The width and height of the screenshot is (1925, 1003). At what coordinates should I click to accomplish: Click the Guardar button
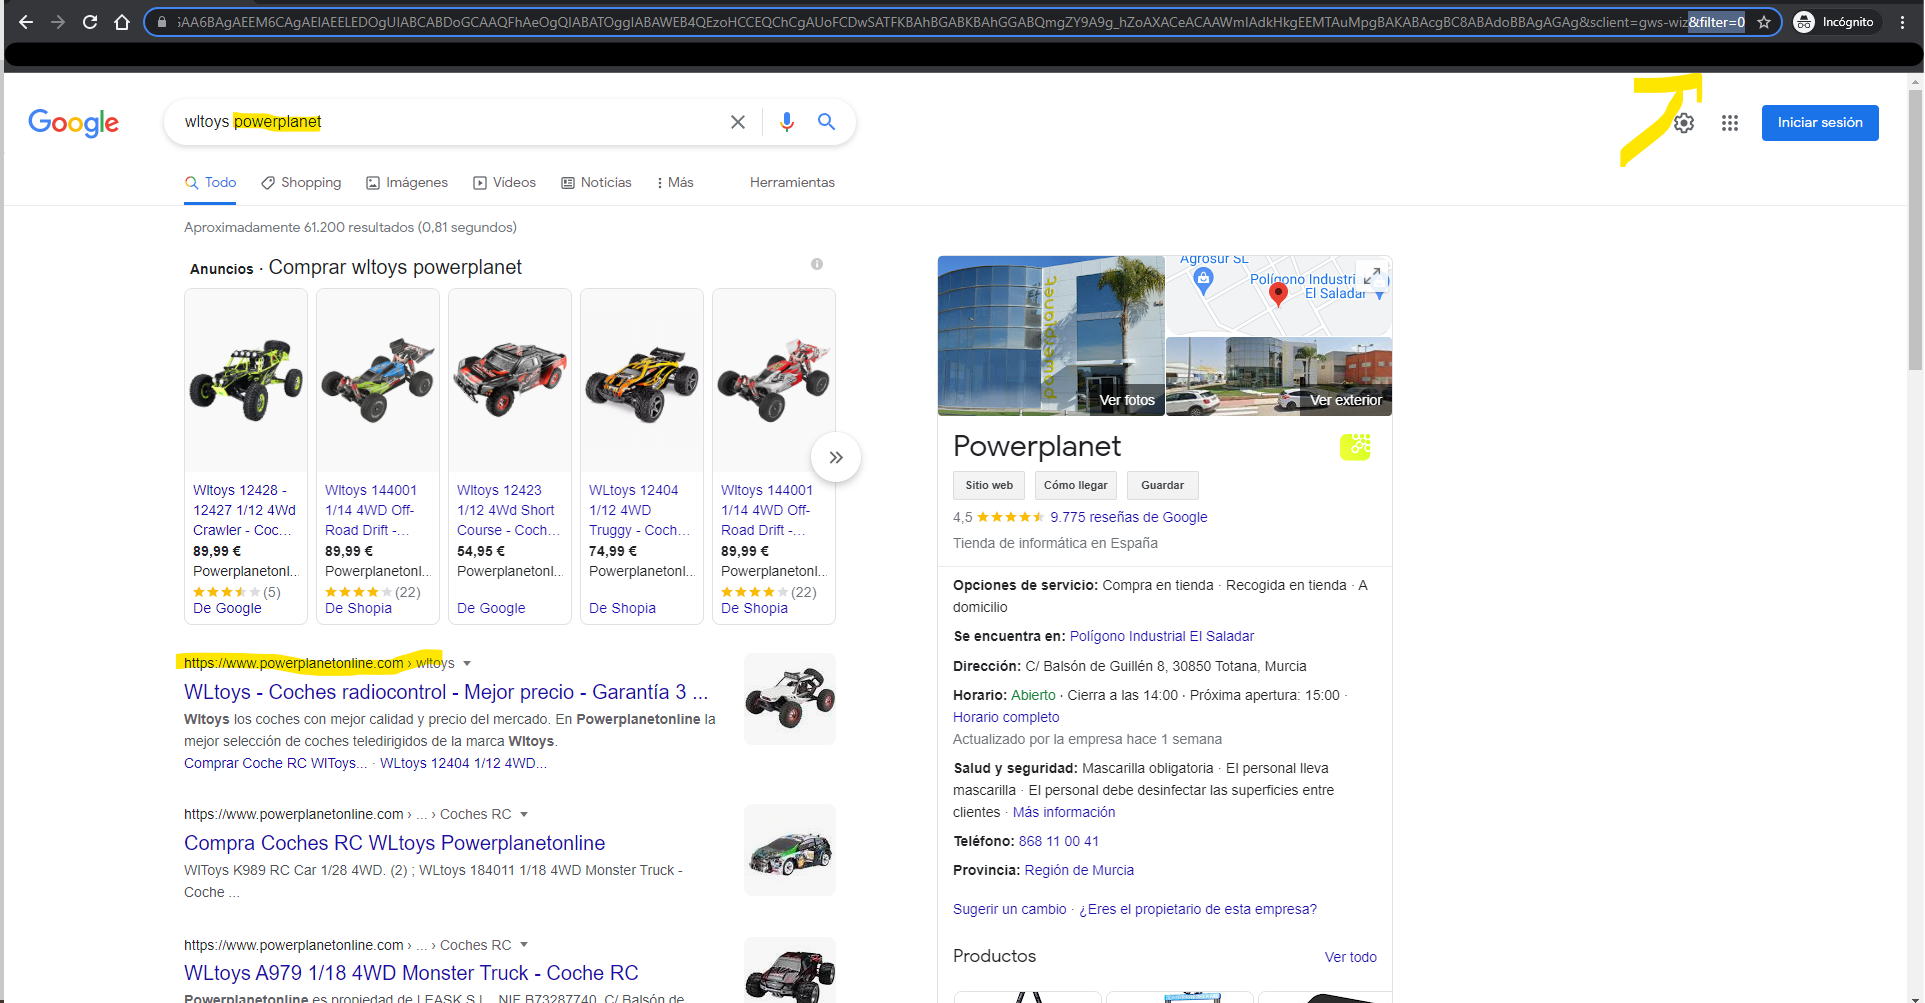coord(1162,485)
